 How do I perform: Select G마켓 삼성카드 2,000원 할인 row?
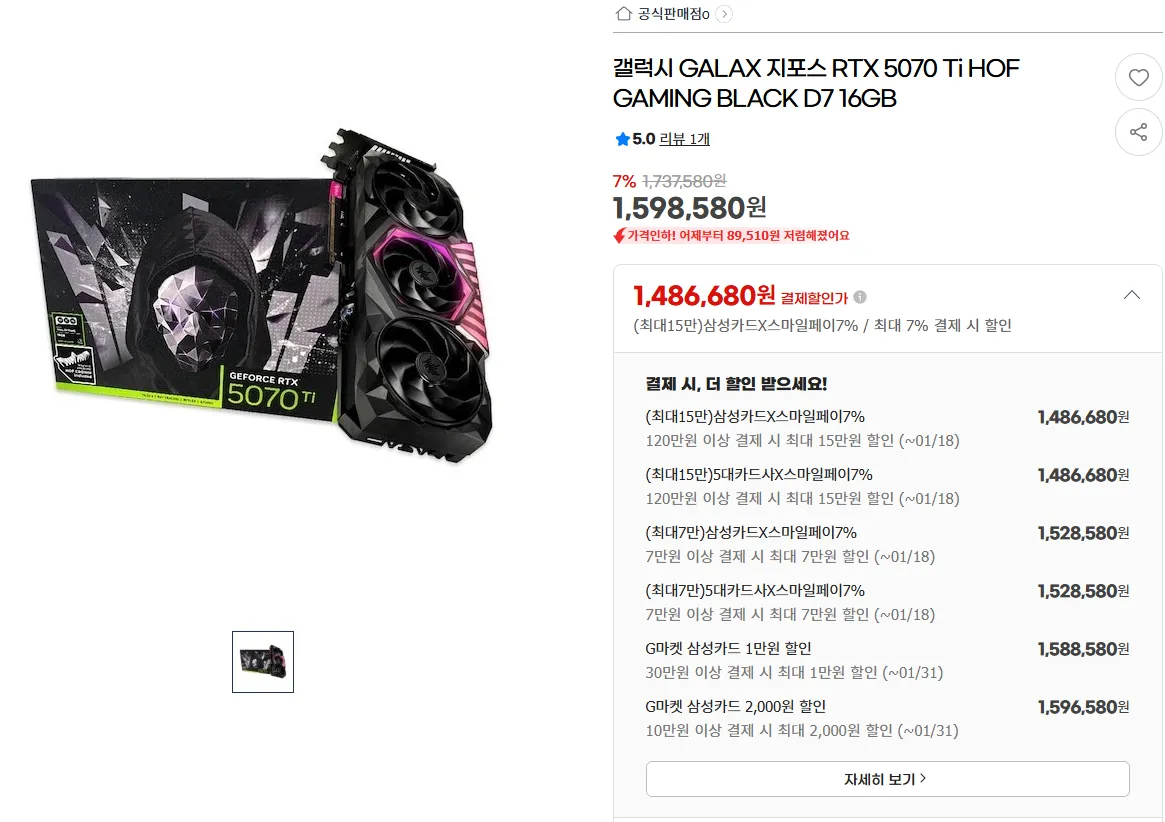pos(887,718)
